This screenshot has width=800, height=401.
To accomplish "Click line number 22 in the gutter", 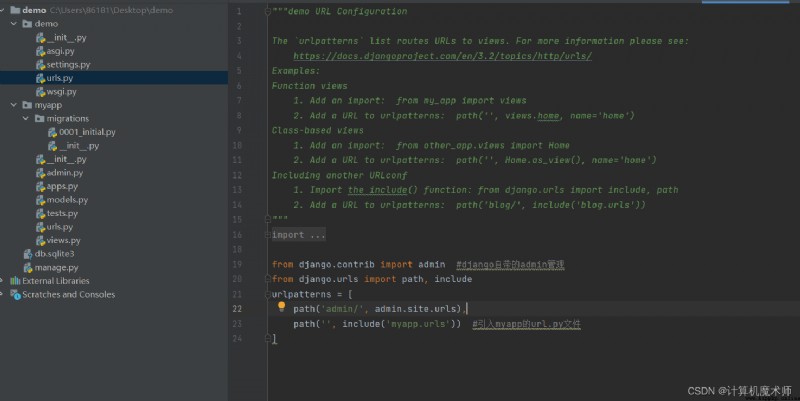I will tap(237, 309).
